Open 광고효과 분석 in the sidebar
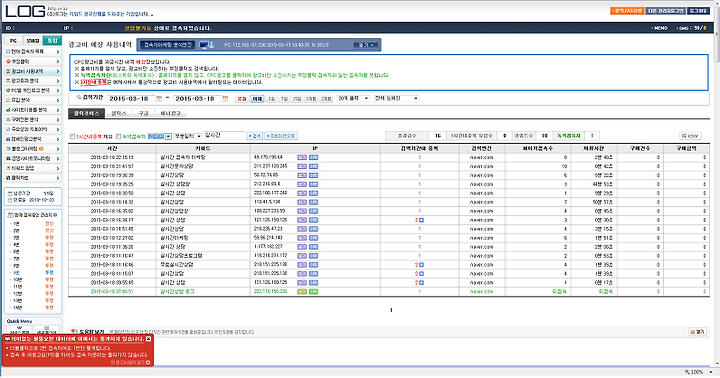Viewport: 720px width, 378px height. [x=32, y=81]
